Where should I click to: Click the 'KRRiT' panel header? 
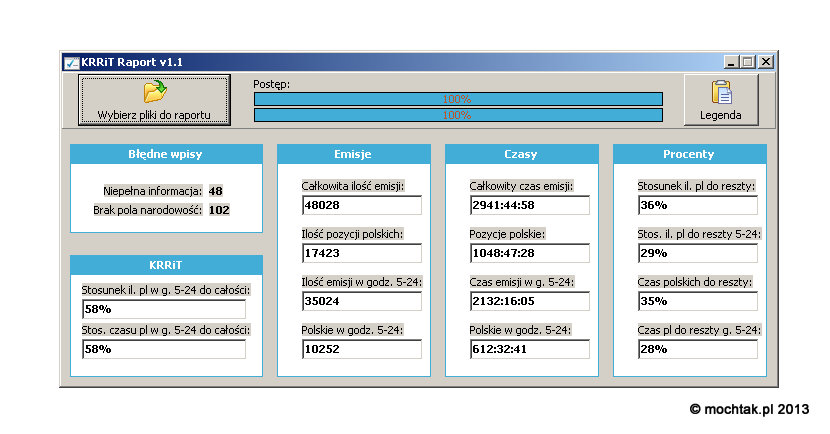pyautogui.click(x=166, y=265)
